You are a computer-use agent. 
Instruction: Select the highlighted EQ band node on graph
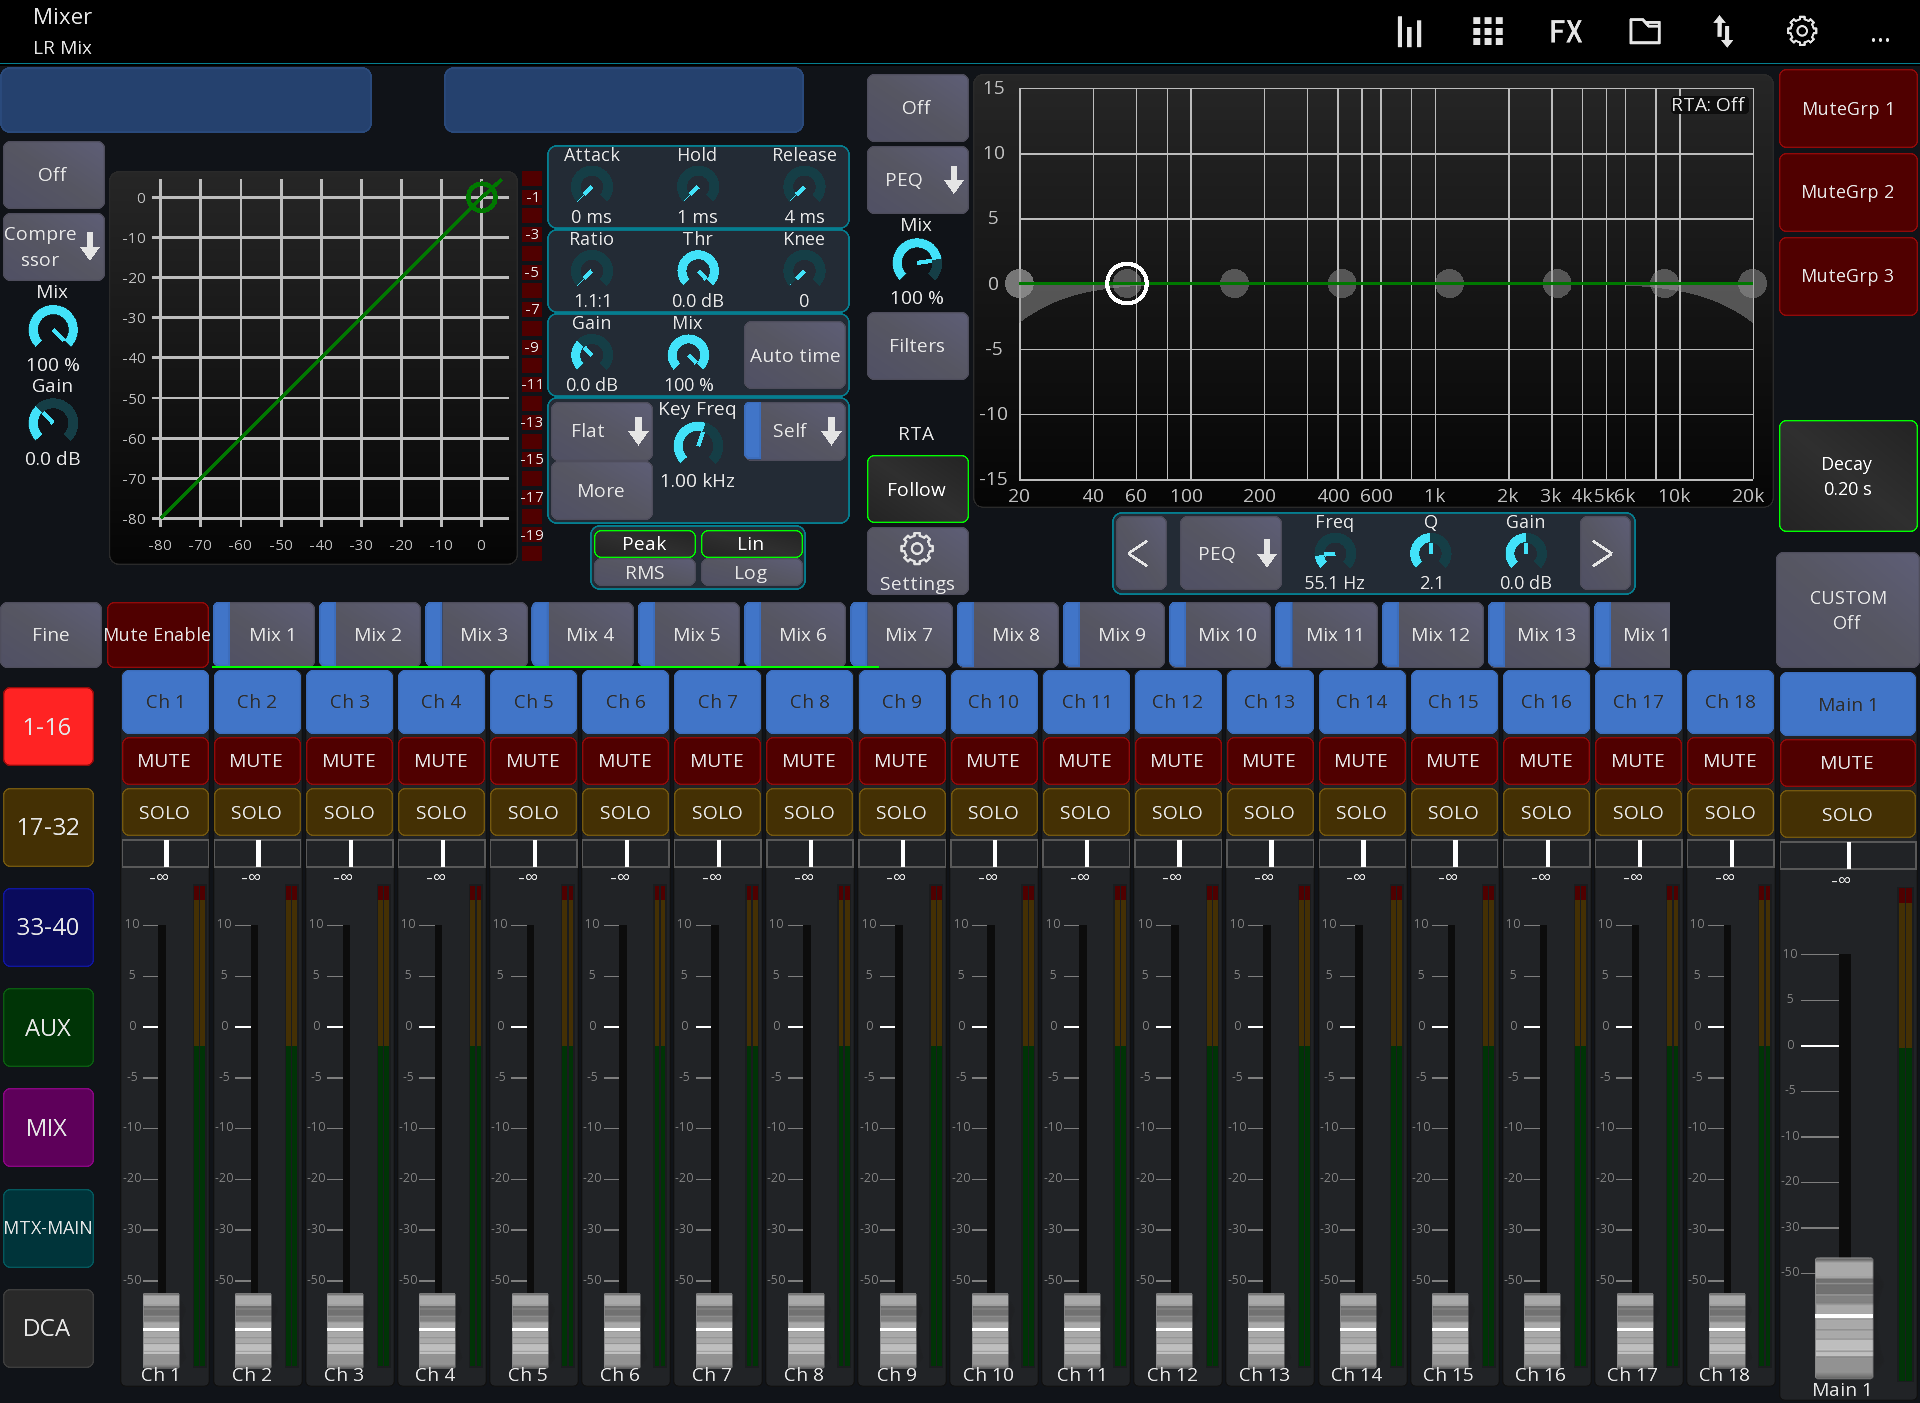coord(1127,284)
